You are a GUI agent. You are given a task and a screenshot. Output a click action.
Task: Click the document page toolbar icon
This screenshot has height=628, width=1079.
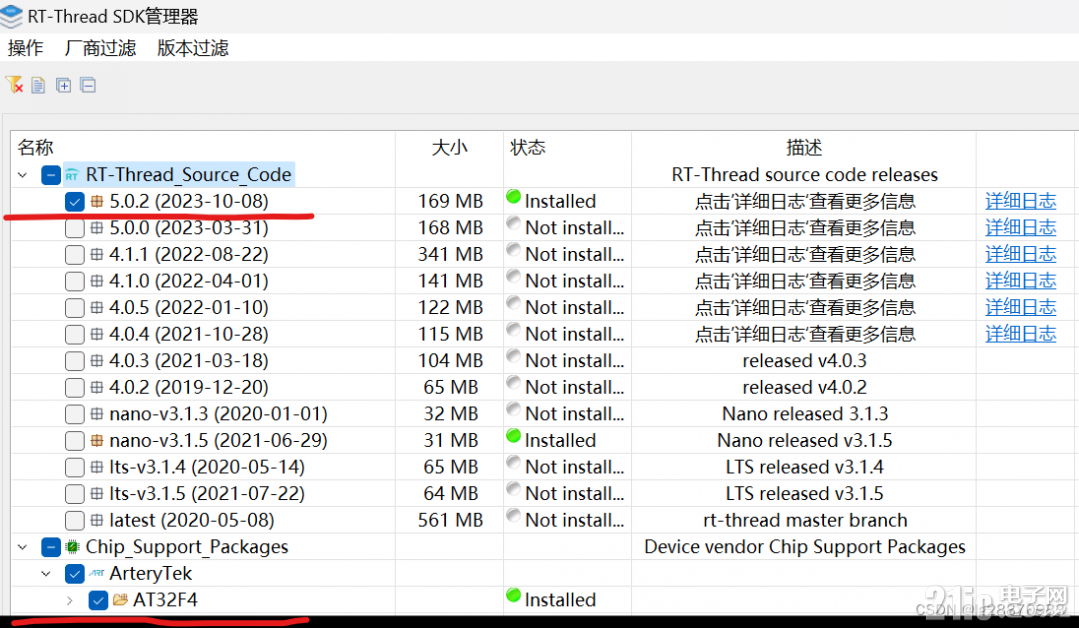[39, 85]
